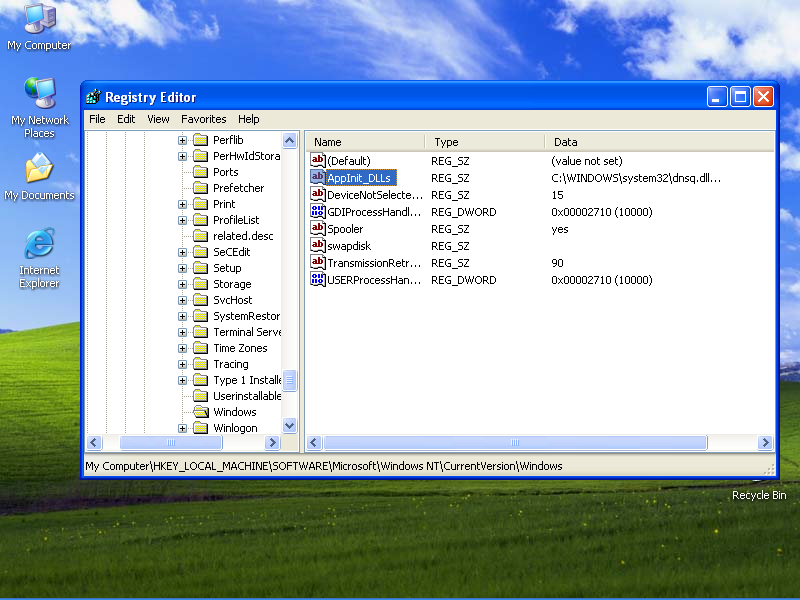The image size is (800, 600).
Task: Open the Edit menu
Action: click(126, 119)
